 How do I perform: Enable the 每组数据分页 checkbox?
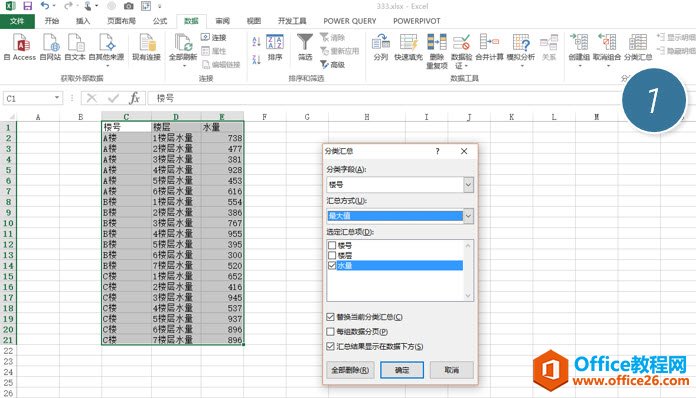coord(330,331)
